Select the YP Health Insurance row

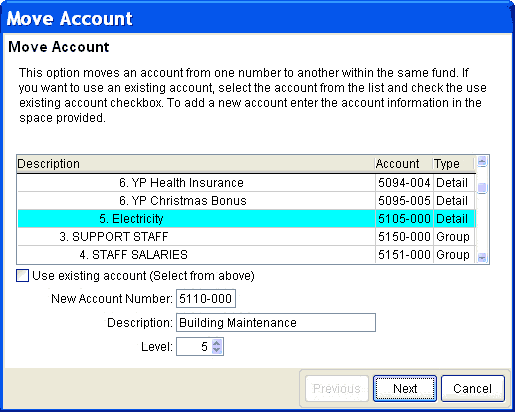(246, 183)
